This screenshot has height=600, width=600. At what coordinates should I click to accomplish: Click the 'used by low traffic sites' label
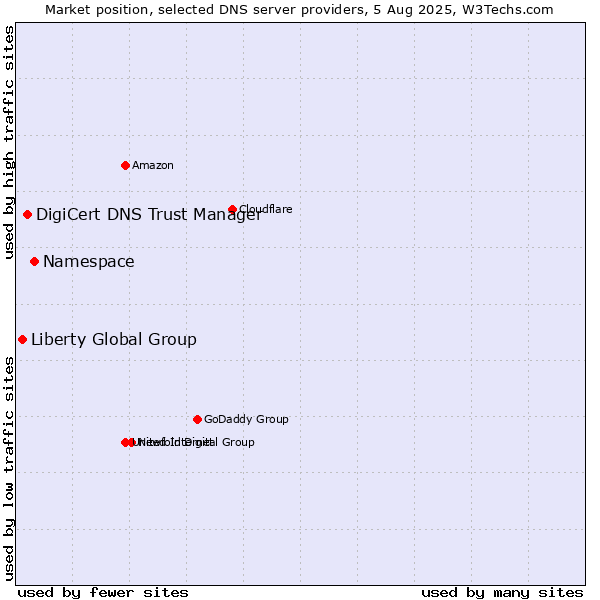[x=8, y=469]
